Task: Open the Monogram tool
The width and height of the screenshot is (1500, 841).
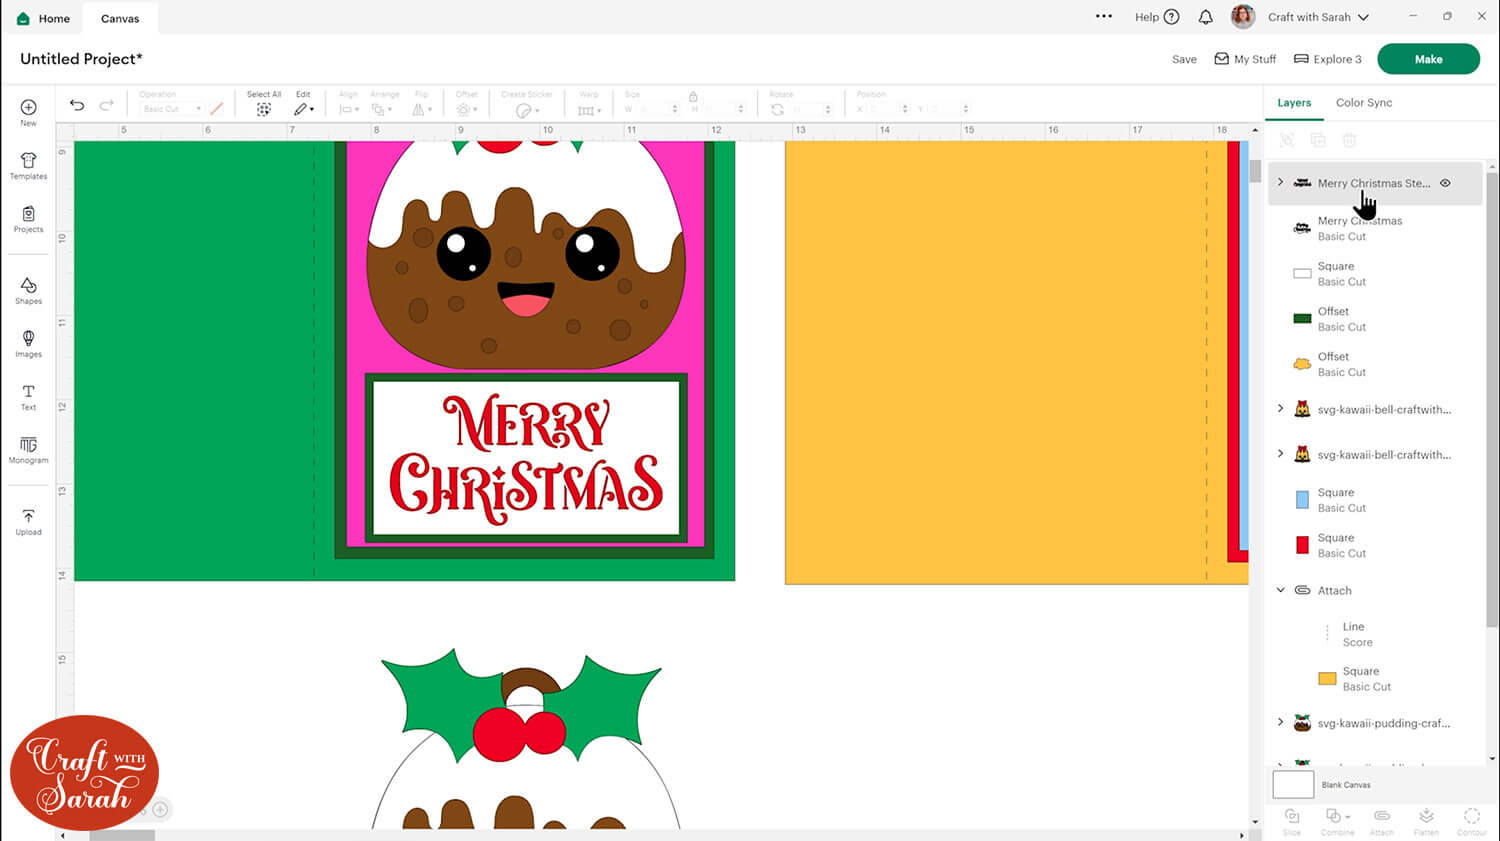Action: [28, 450]
